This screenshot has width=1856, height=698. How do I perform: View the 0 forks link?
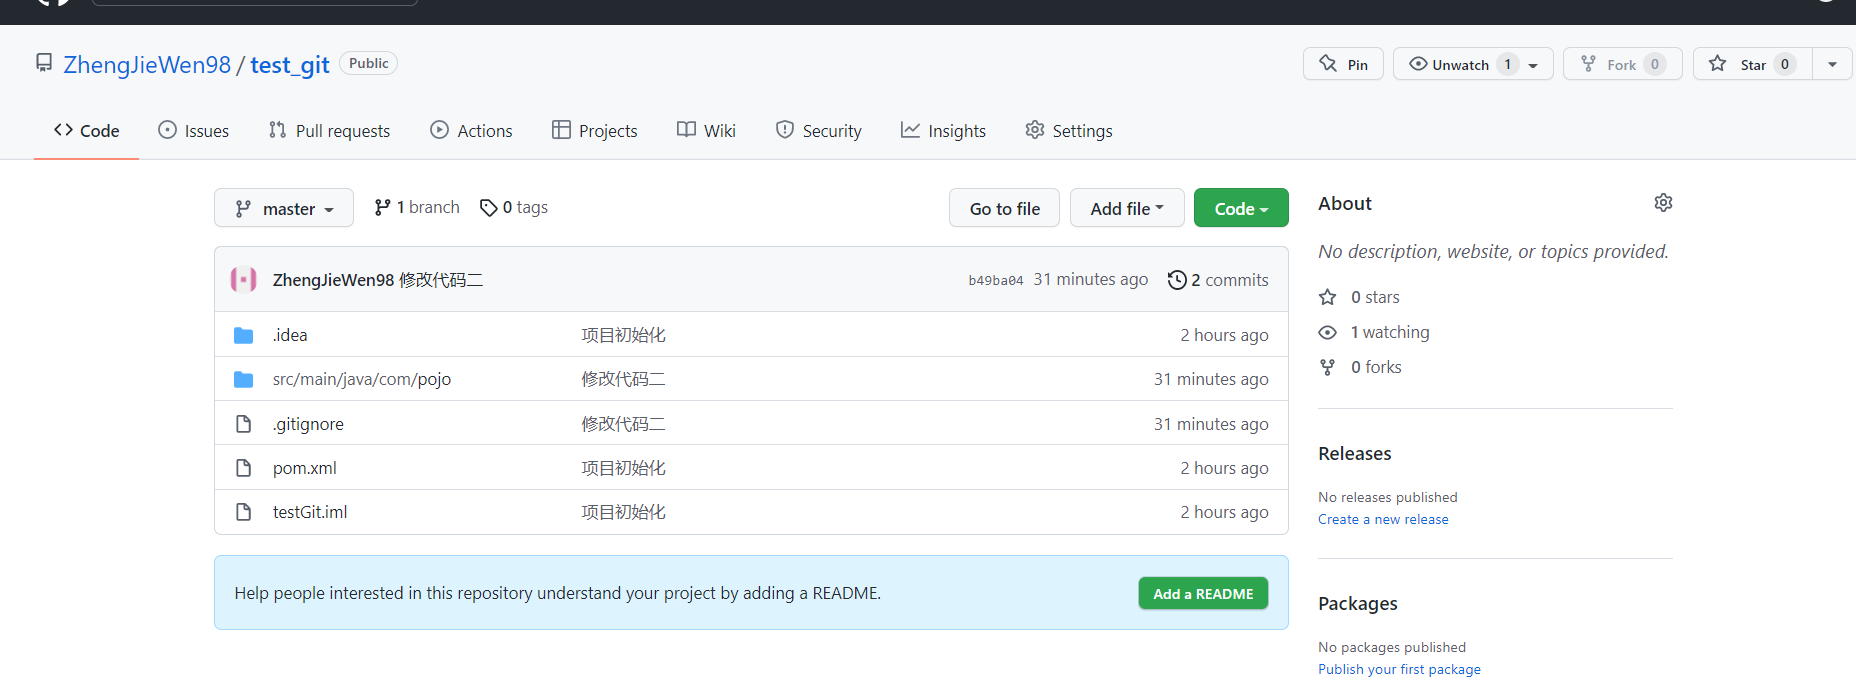[1376, 367]
